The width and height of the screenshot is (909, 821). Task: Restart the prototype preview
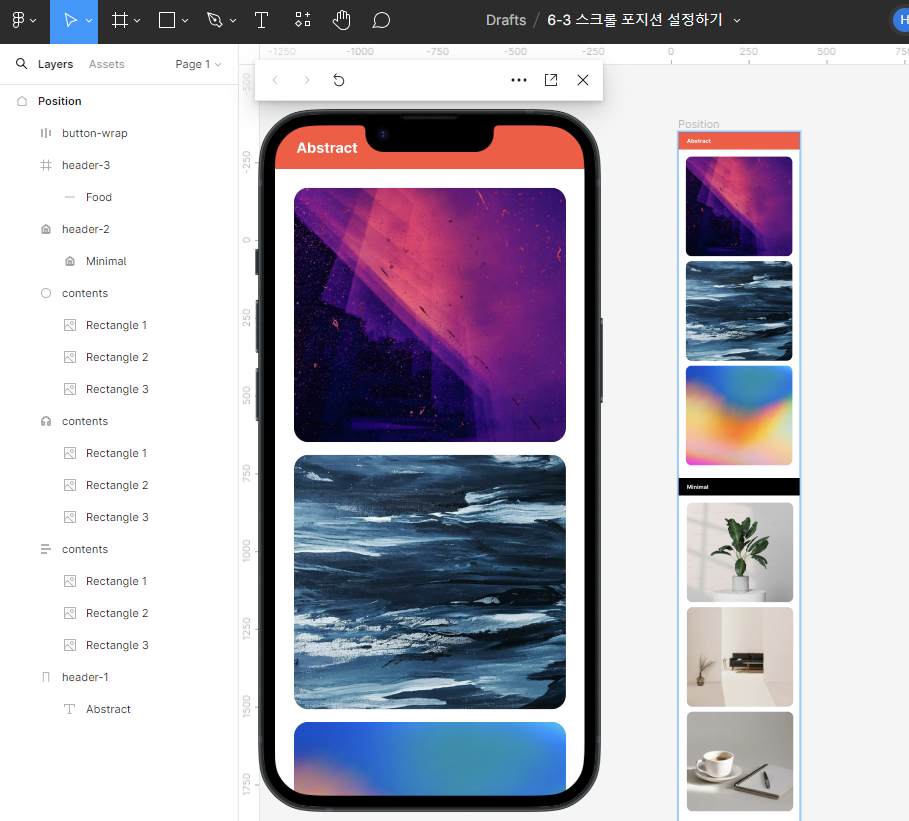click(x=339, y=80)
